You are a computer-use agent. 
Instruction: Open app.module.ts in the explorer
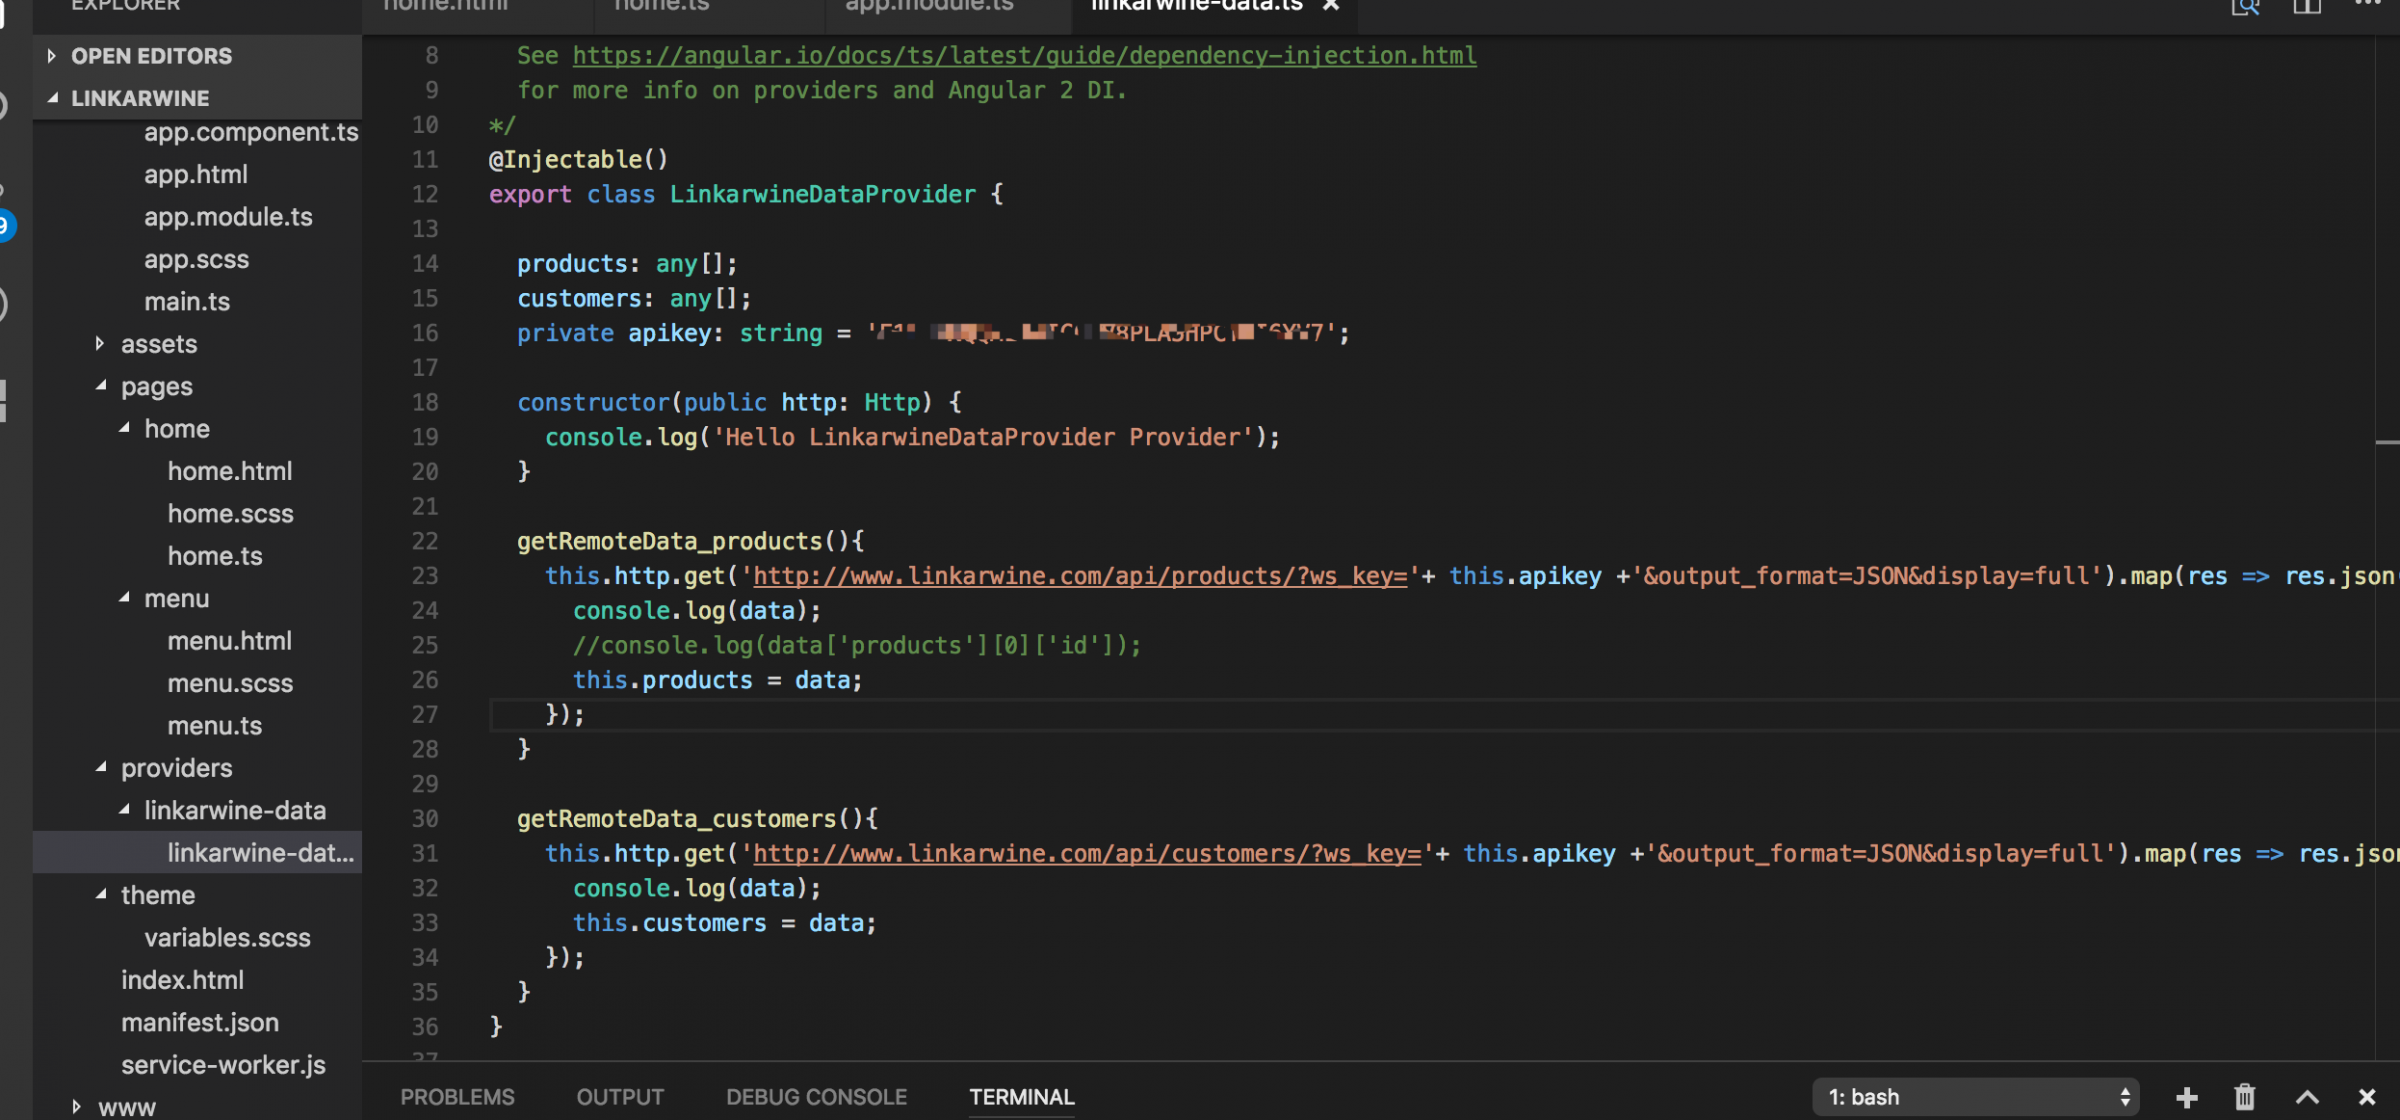[x=228, y=217]
